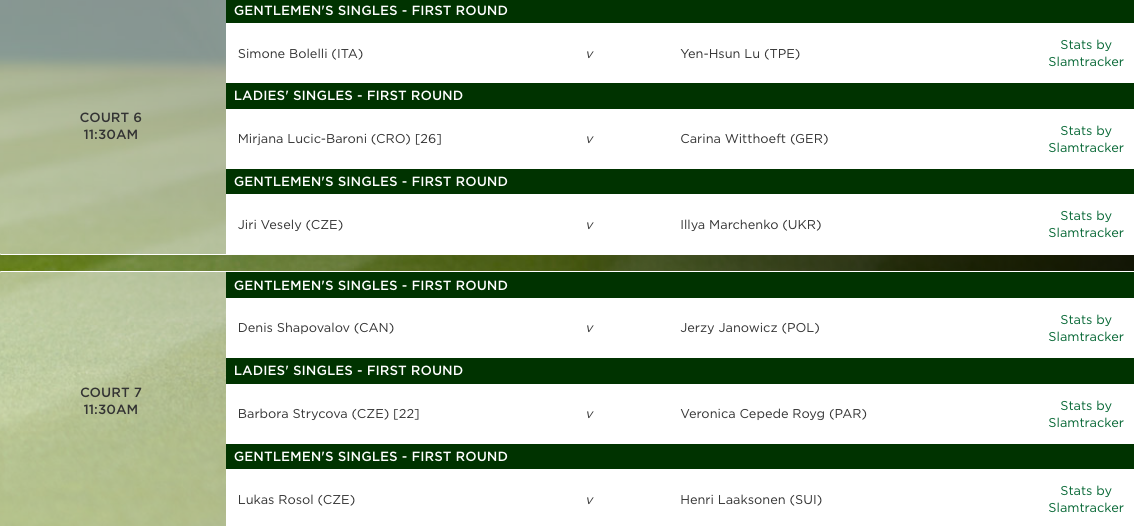
Task: Click player name Yen-Hsun Lu (TPE)
Action: click(x=740, y=54)
